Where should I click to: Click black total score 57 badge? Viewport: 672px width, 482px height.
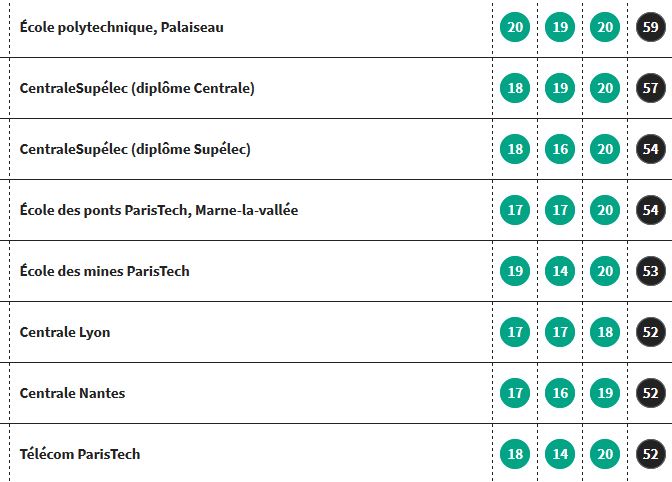[x=651, y=88]
